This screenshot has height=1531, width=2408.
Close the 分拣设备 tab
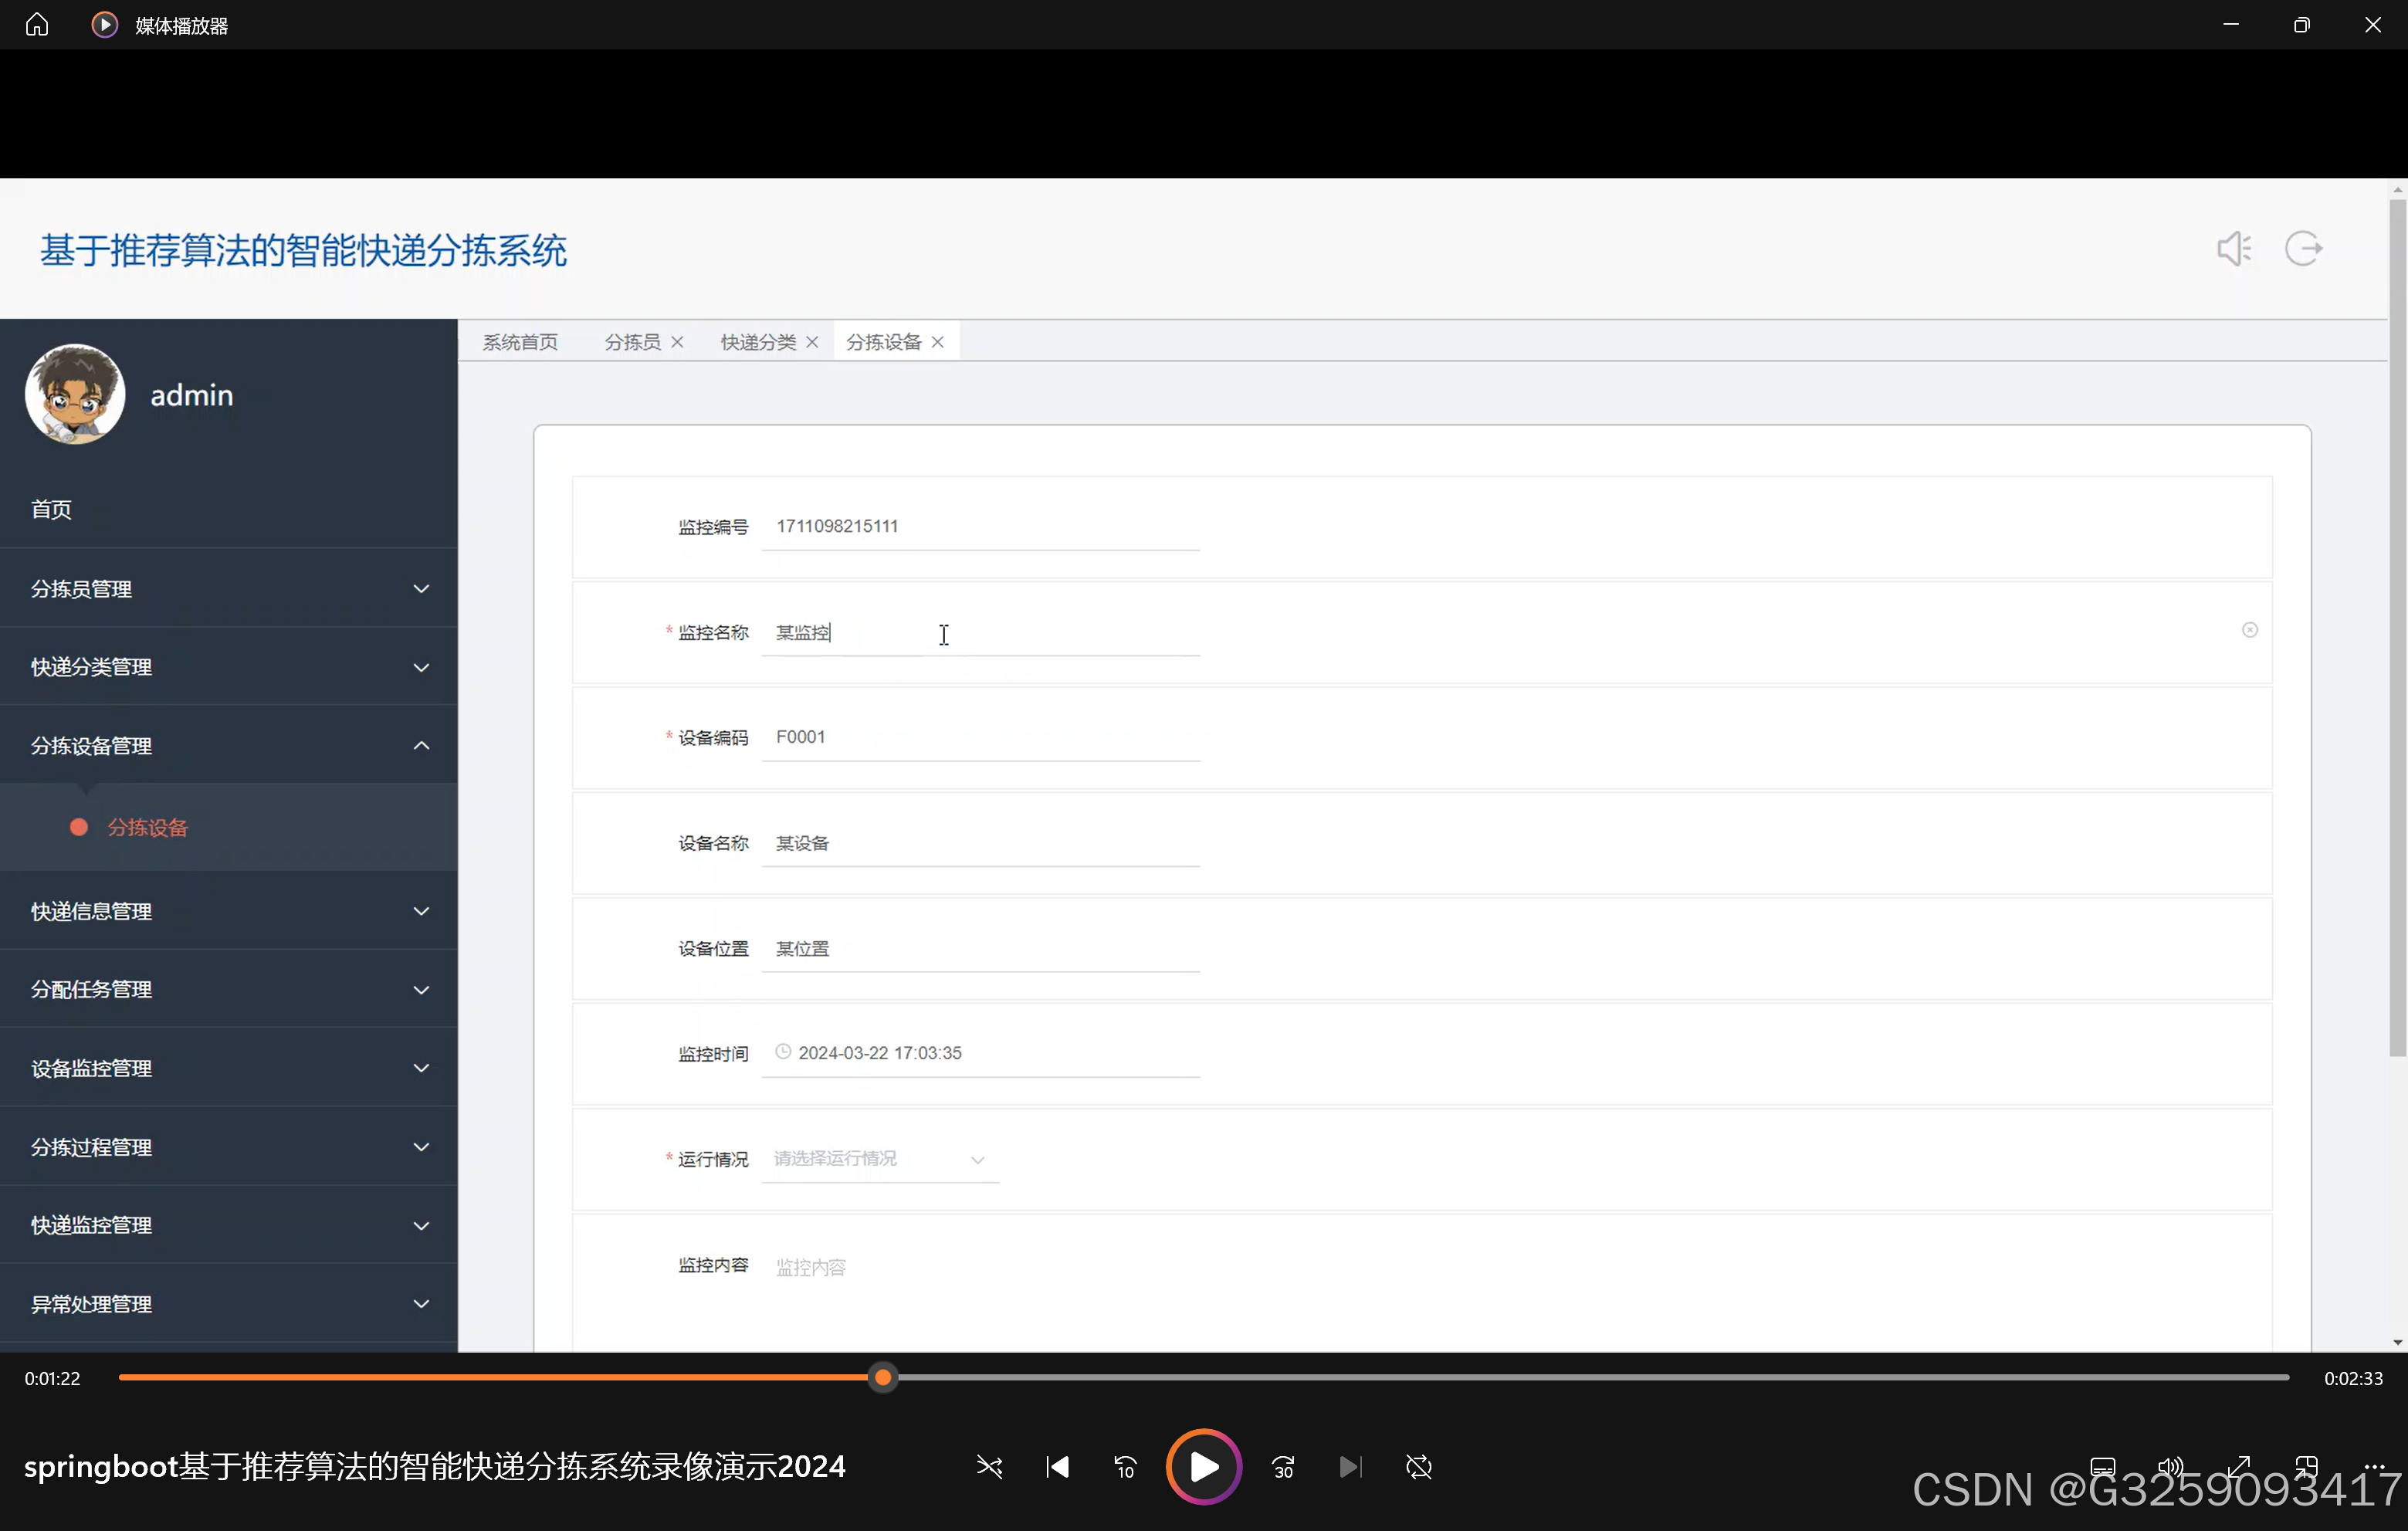[x=938, y=342]
